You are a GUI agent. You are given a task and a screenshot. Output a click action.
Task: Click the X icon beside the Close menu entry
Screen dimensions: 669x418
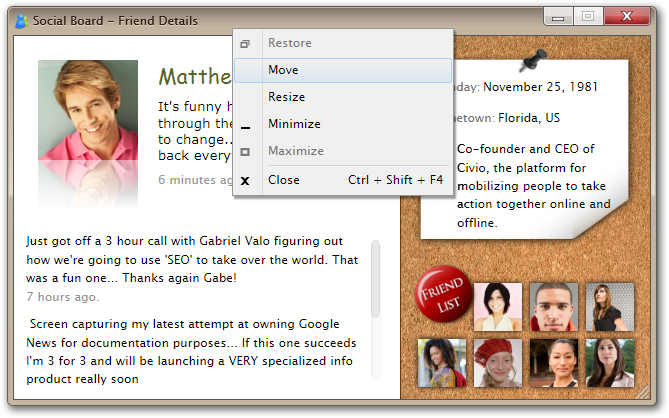click(x=246, y=181)
